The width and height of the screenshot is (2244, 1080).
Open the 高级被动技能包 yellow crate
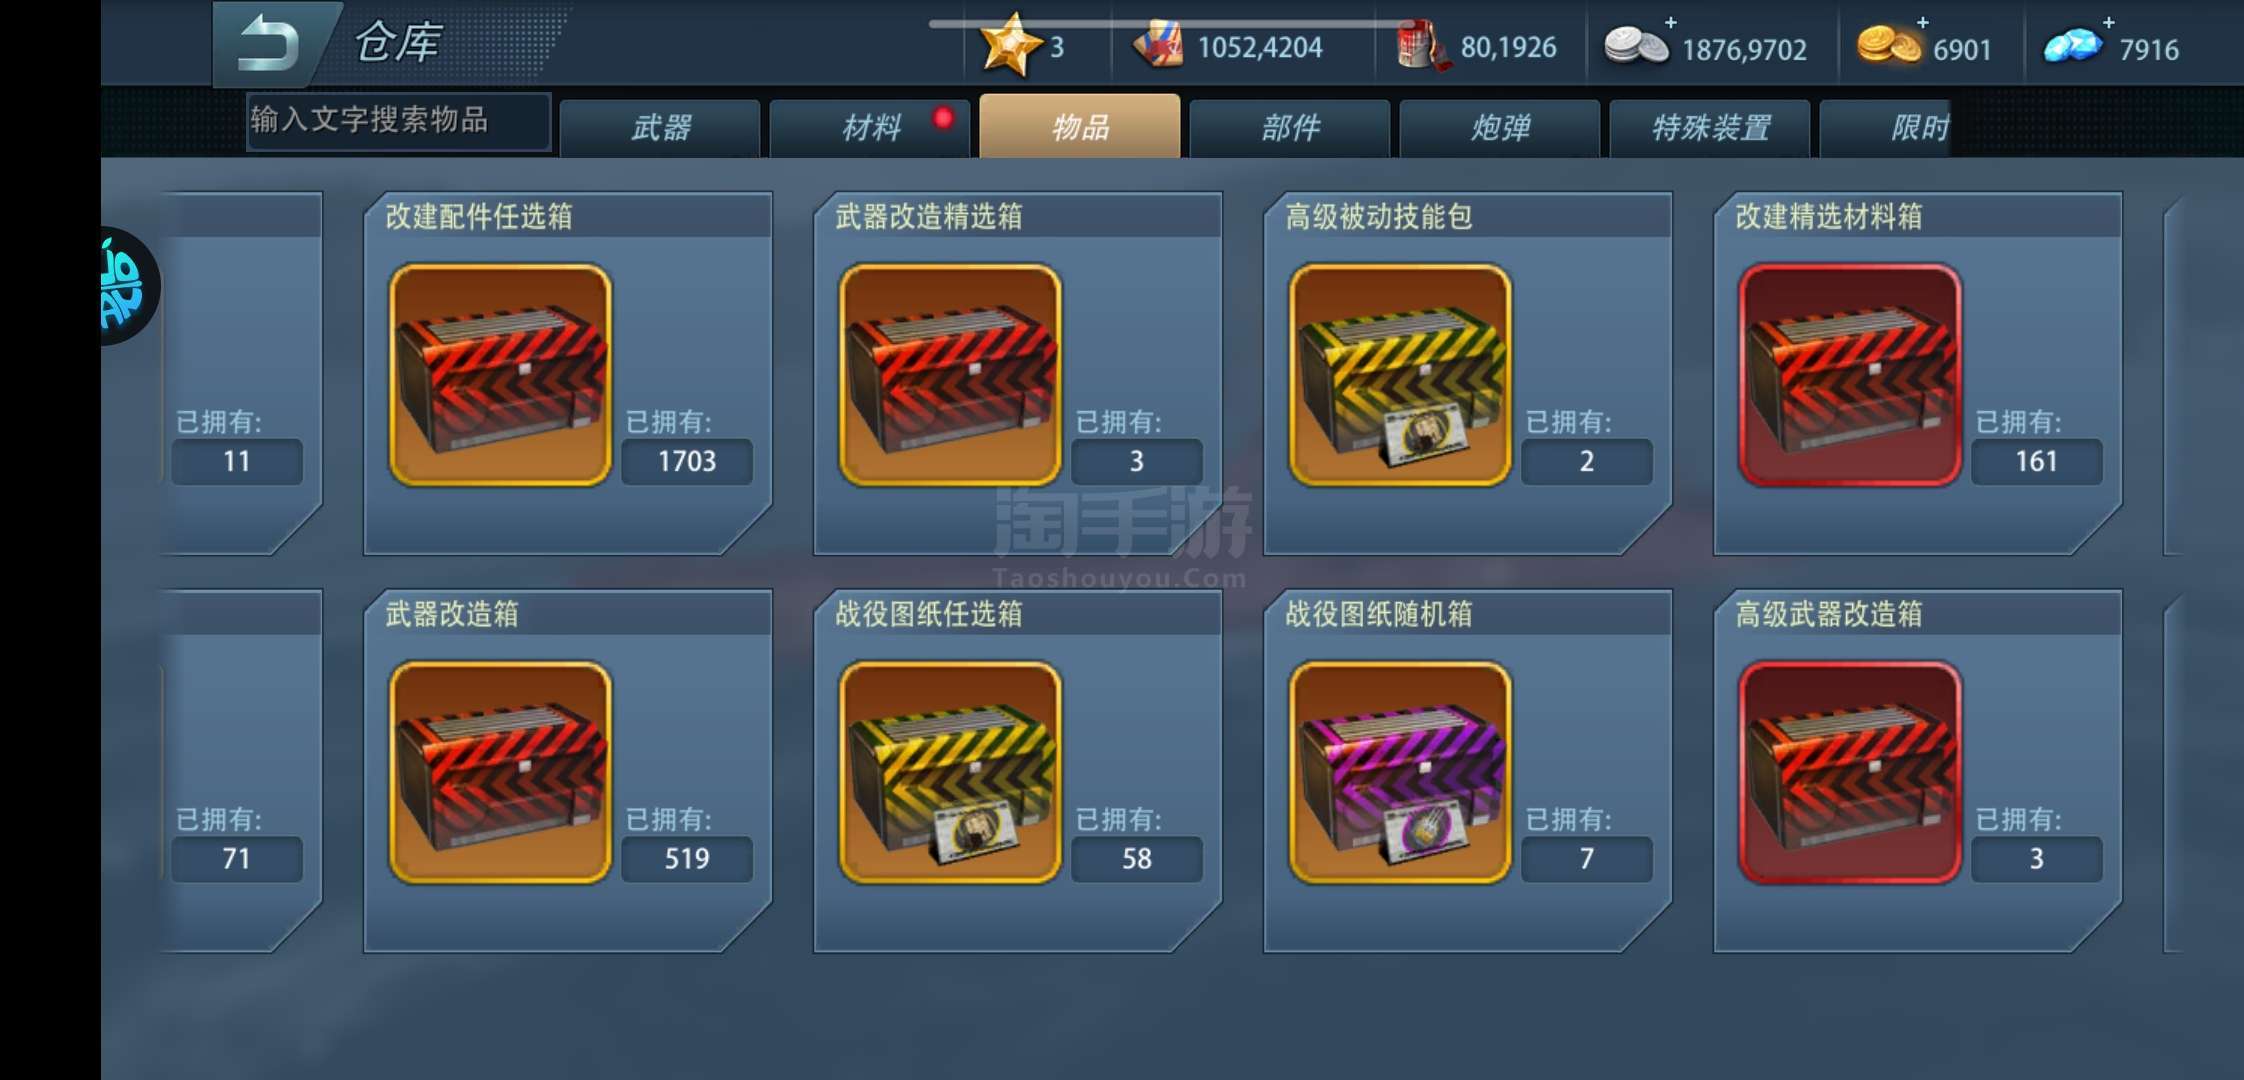point(1400,375)
